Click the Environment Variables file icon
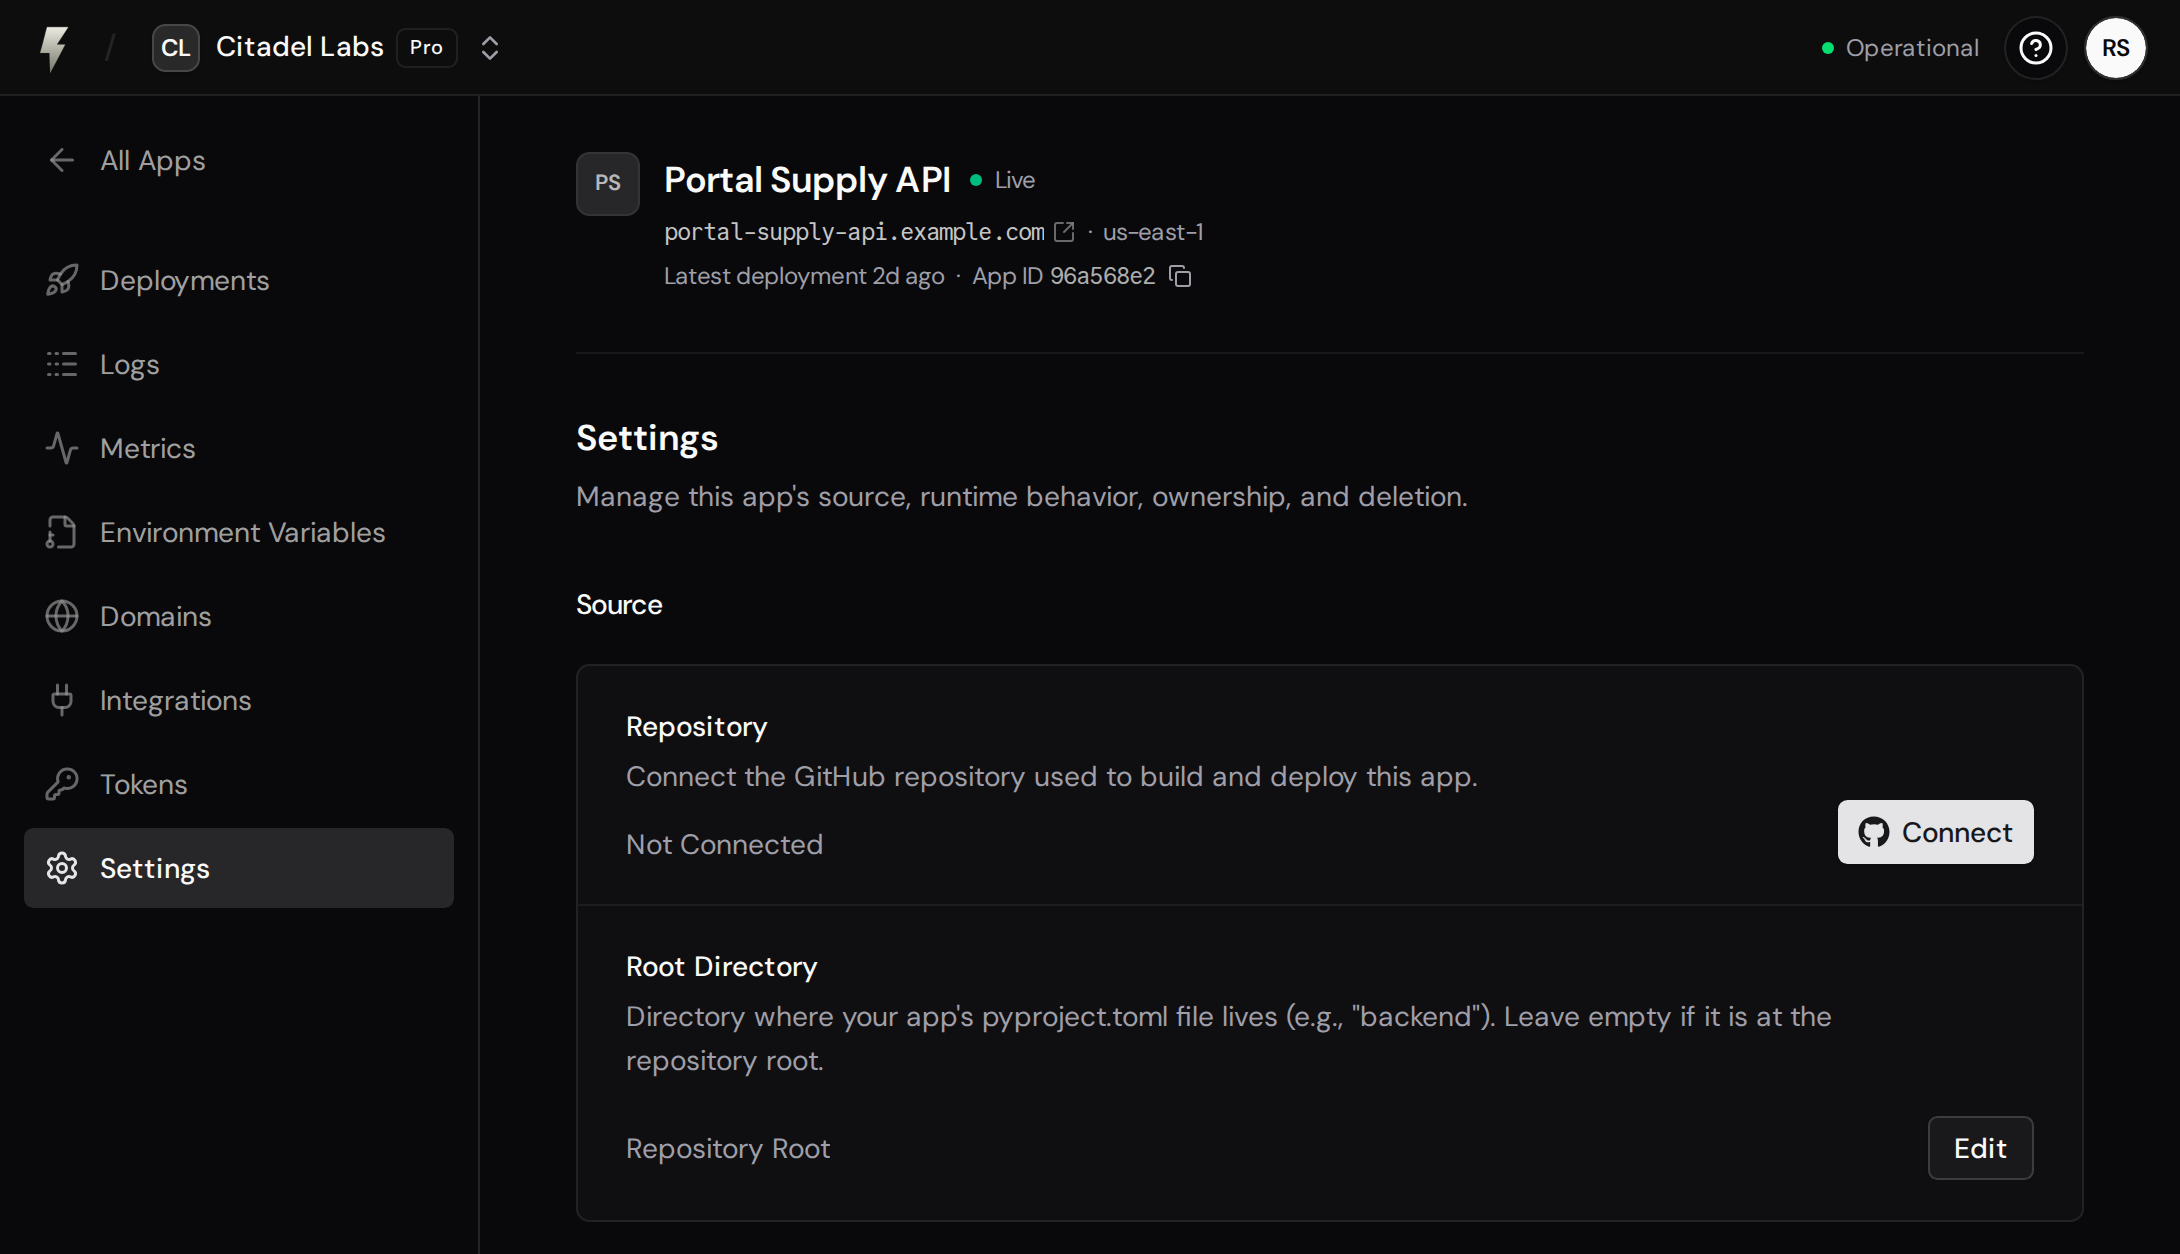The image size is (2180, 1254). [62, 532]
